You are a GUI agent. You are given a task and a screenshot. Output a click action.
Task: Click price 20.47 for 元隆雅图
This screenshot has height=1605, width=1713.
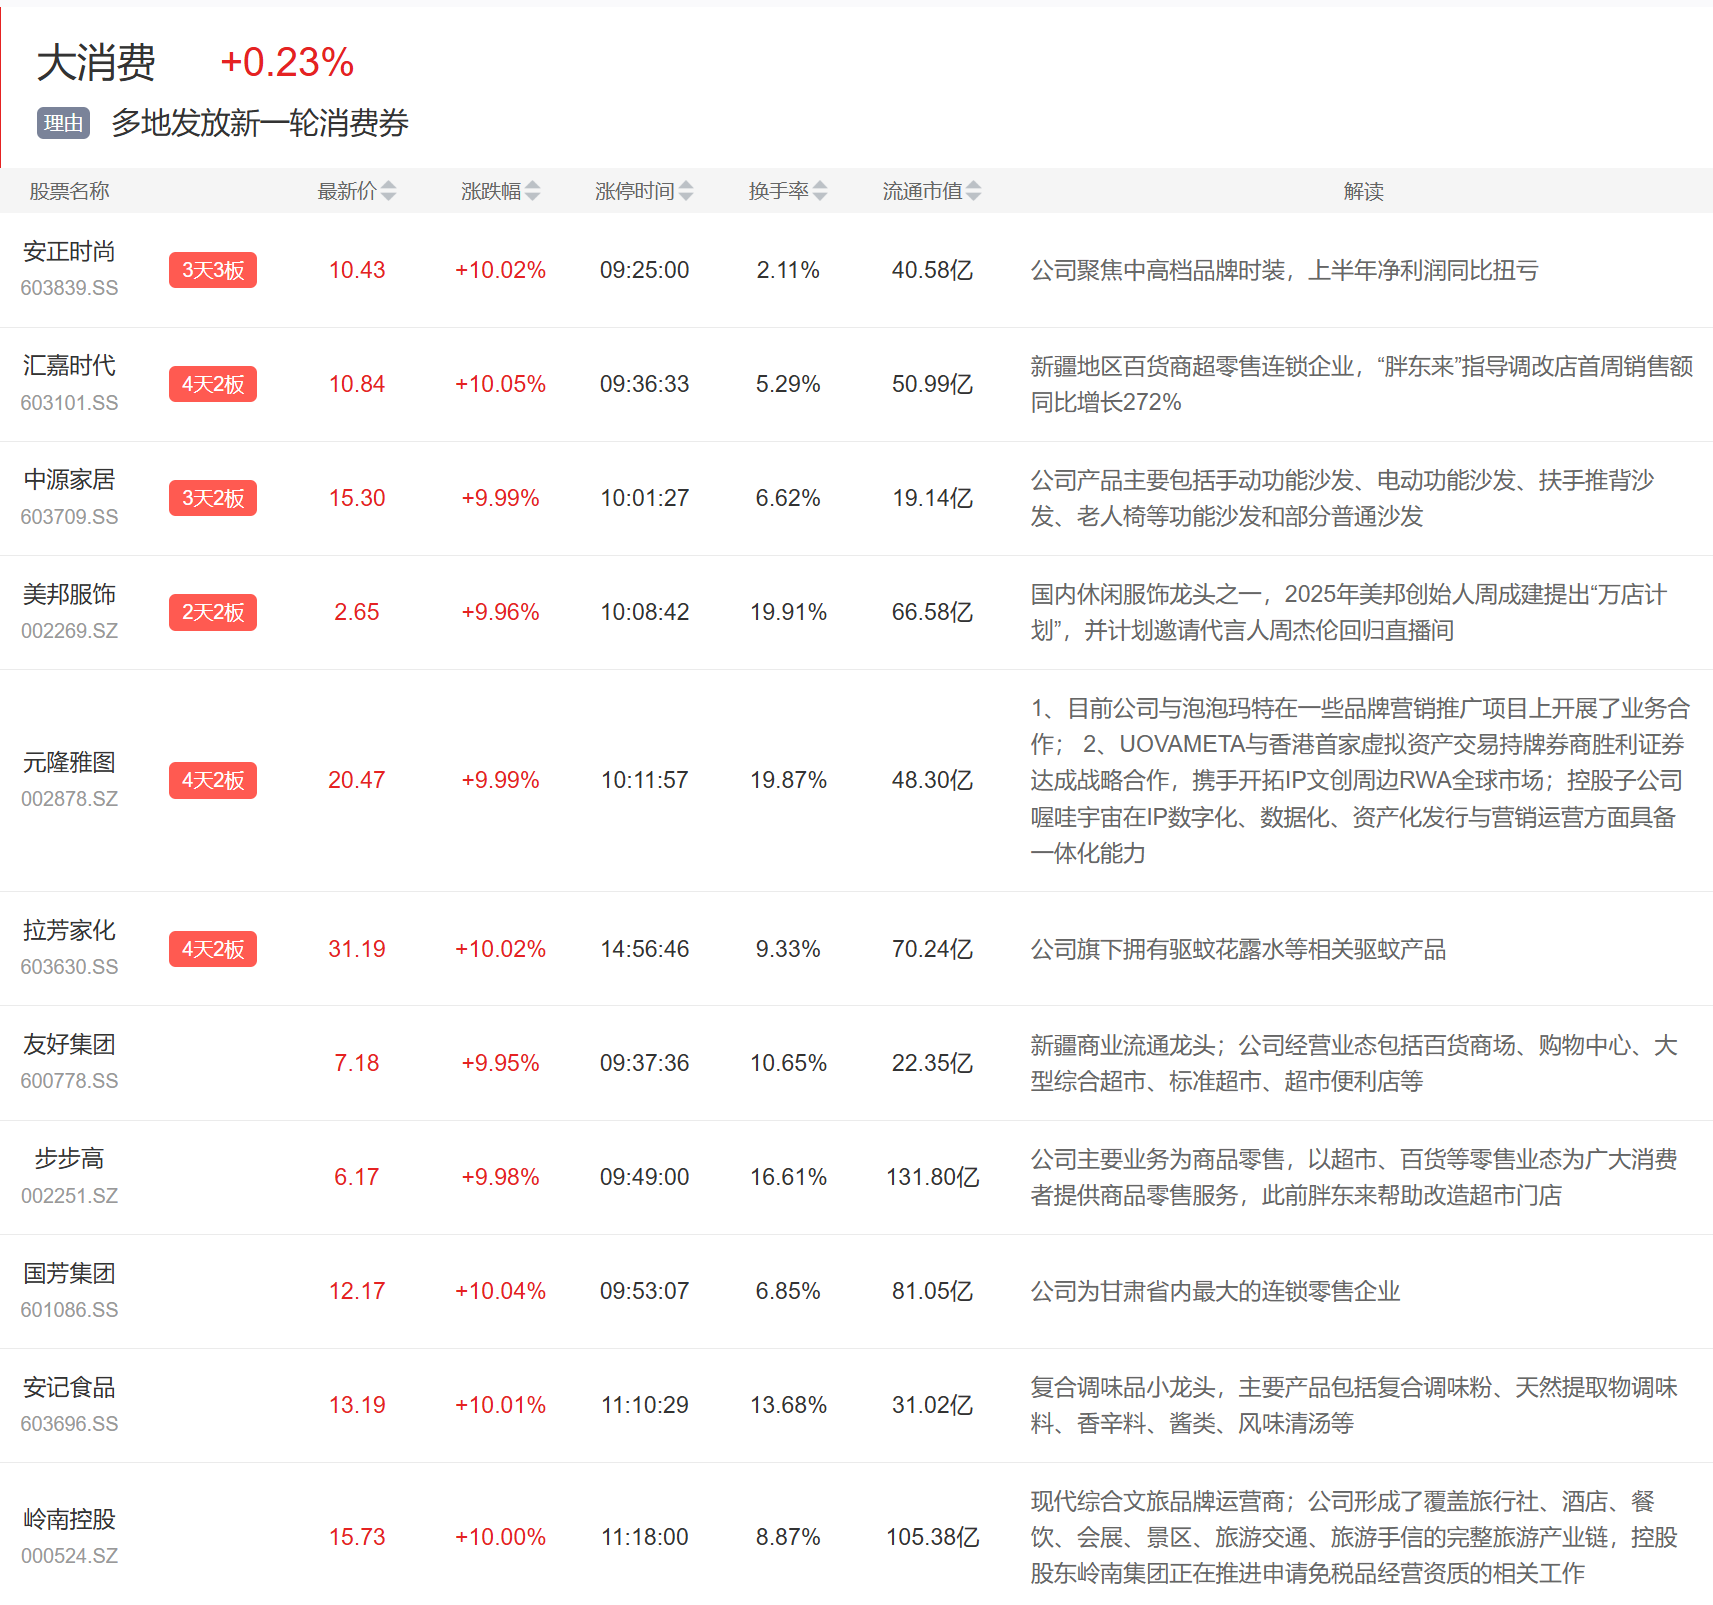click(357, 780)
